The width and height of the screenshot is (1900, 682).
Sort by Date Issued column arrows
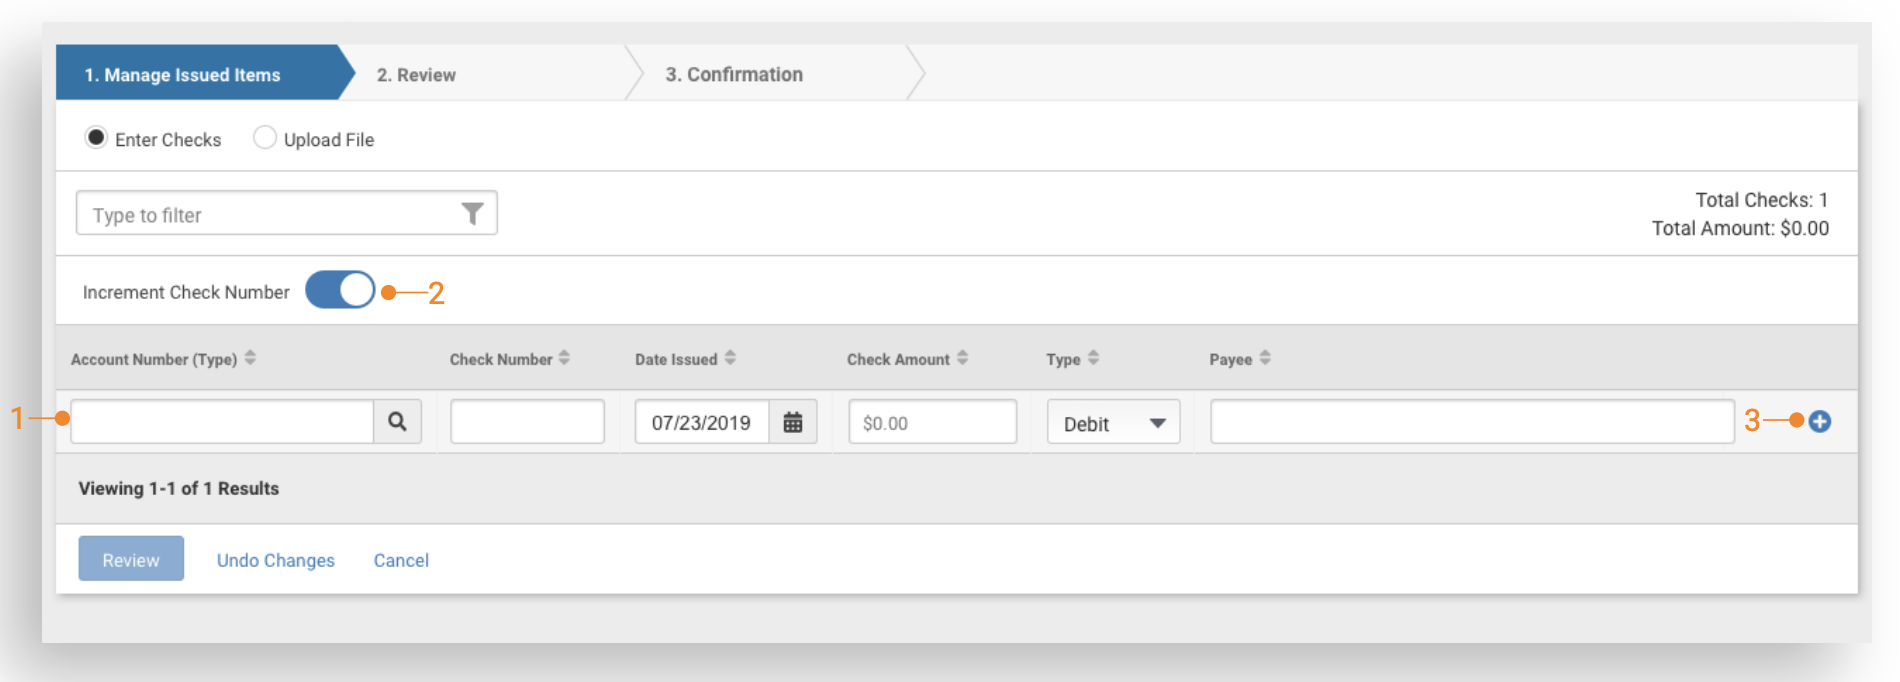pos(730,358)
